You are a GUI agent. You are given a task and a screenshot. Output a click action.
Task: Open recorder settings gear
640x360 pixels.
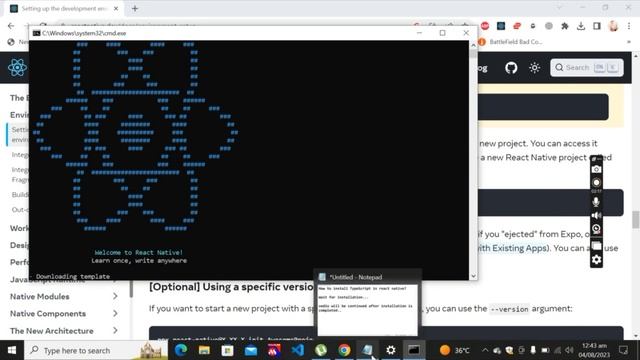click(x=596, y=260)
